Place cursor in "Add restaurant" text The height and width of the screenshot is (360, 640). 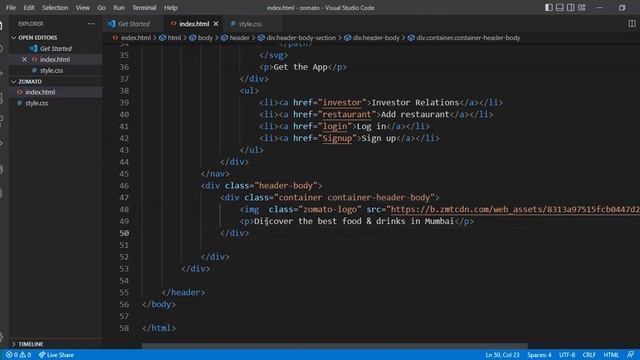click(x=415, y=115)
